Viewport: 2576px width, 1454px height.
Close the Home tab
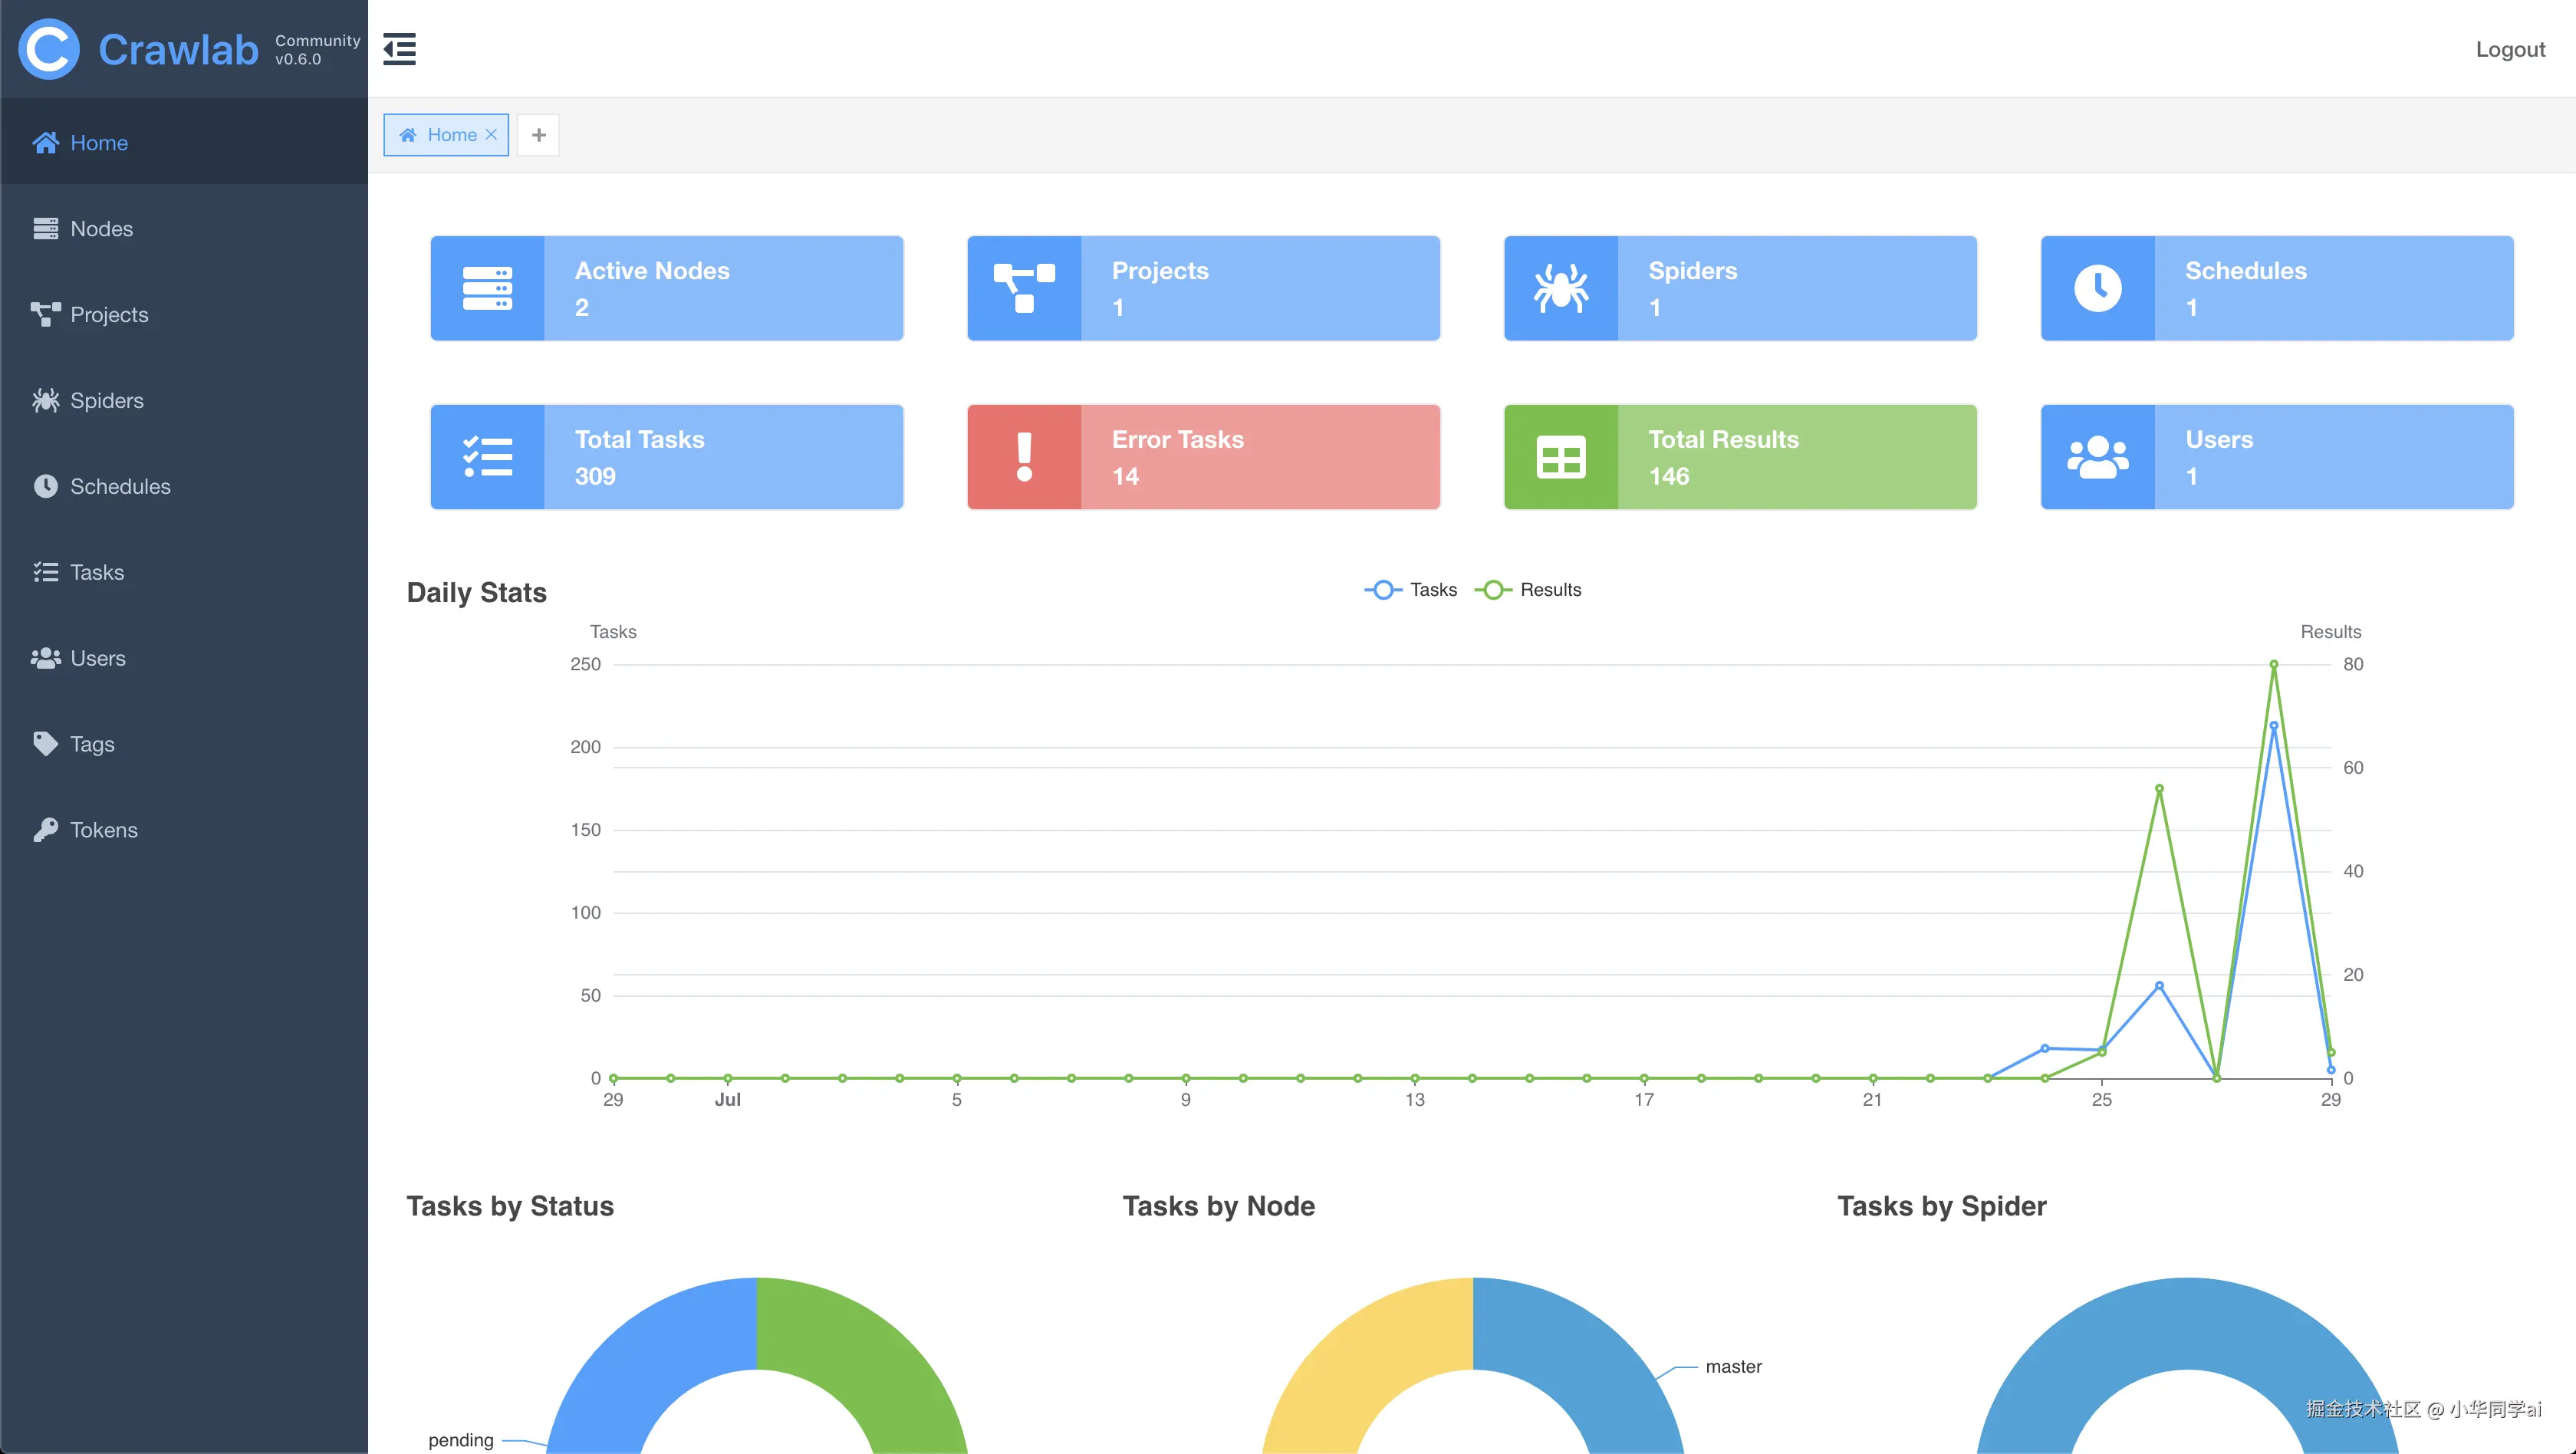pyautogui.click(x=491, y=135)
